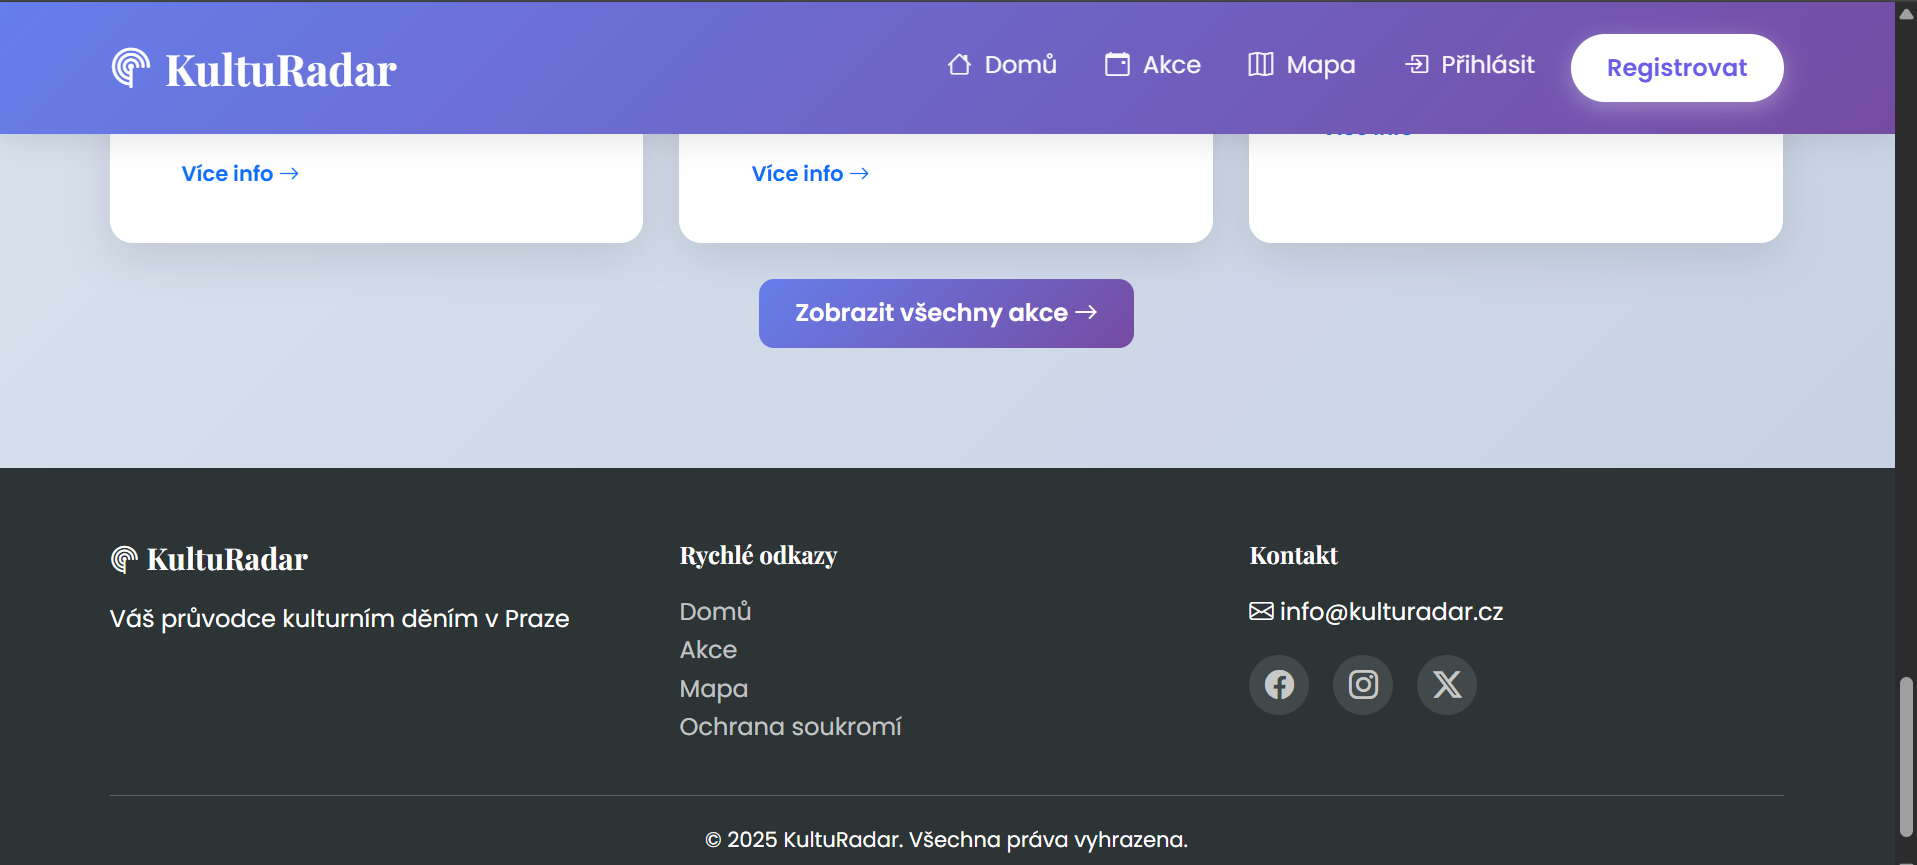Open the Instagram social icon
Viewport: 1917px width, 865px height.
pyautogui.click(x=1363, y=685)
